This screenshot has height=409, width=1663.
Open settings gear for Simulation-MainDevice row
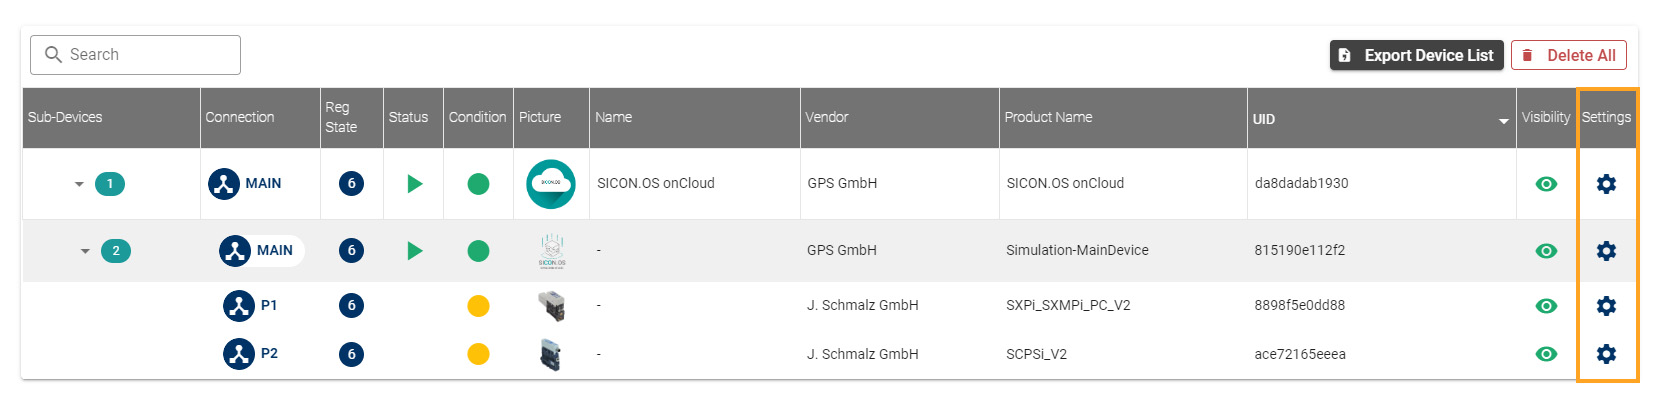[1606, 251]
